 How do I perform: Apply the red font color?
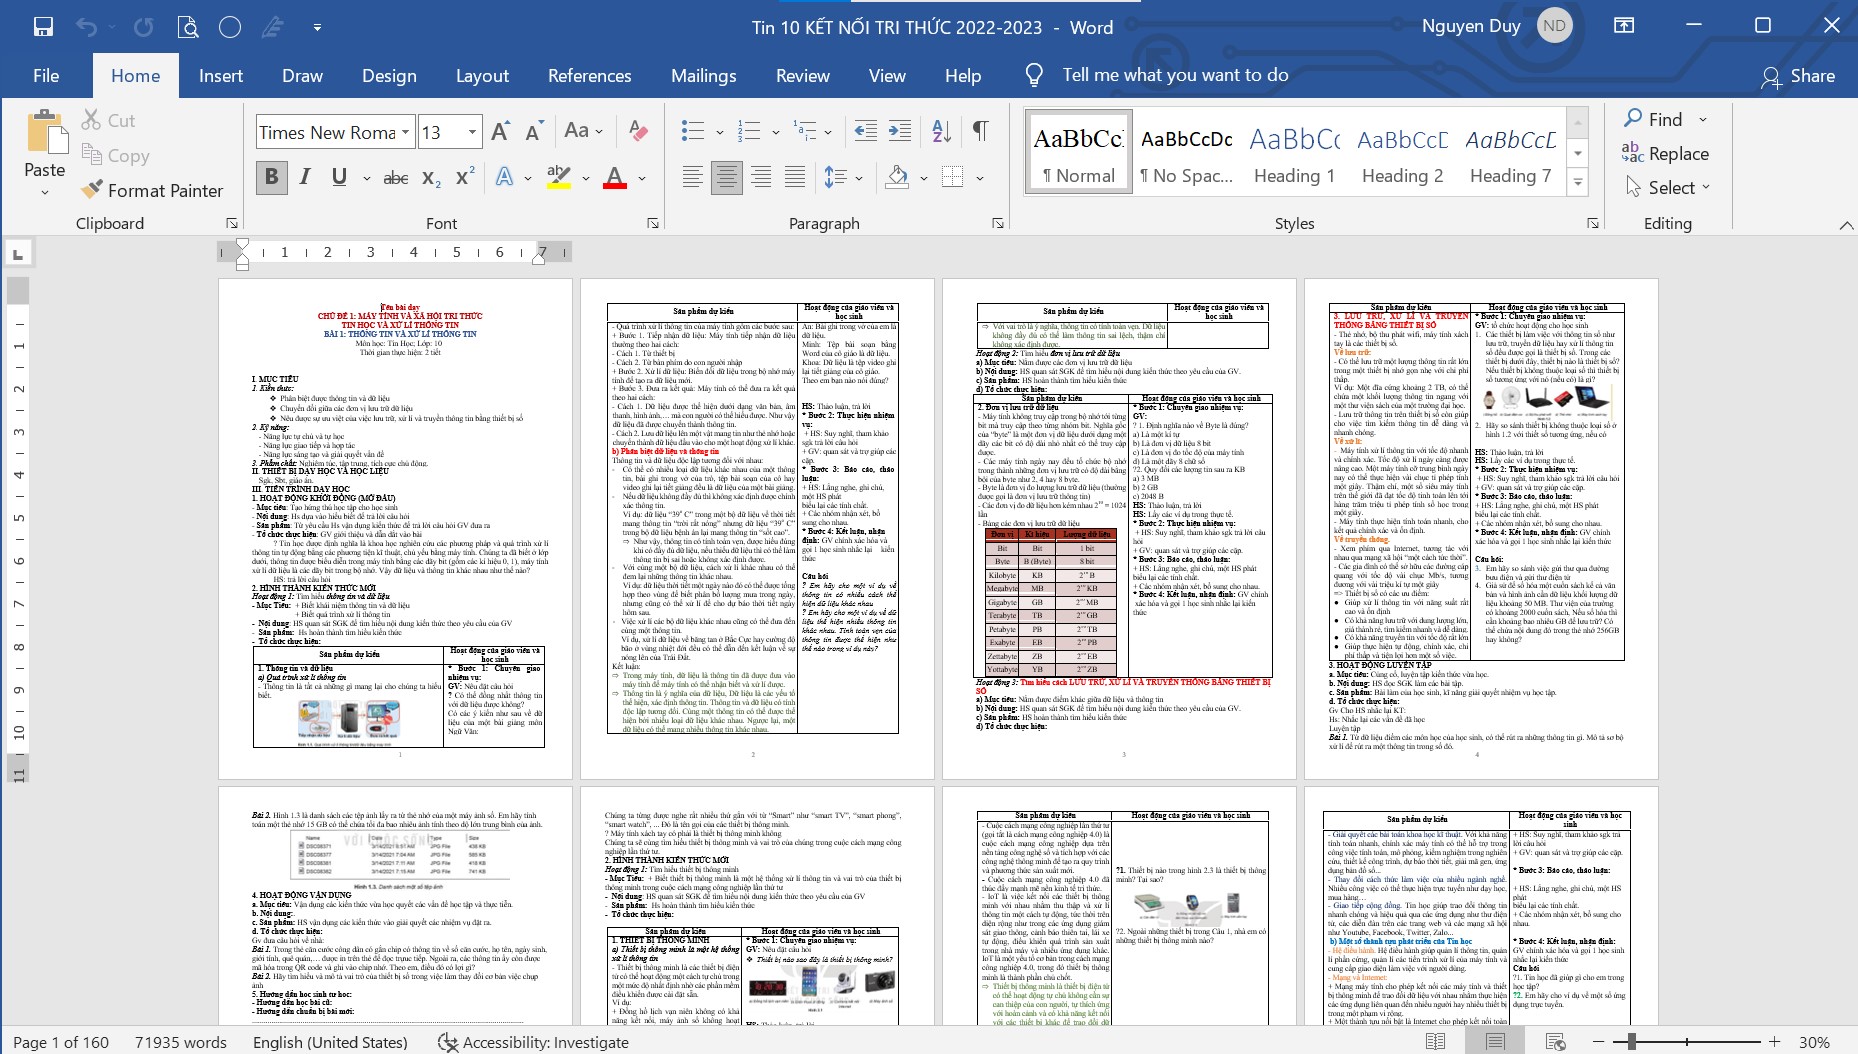615,178
